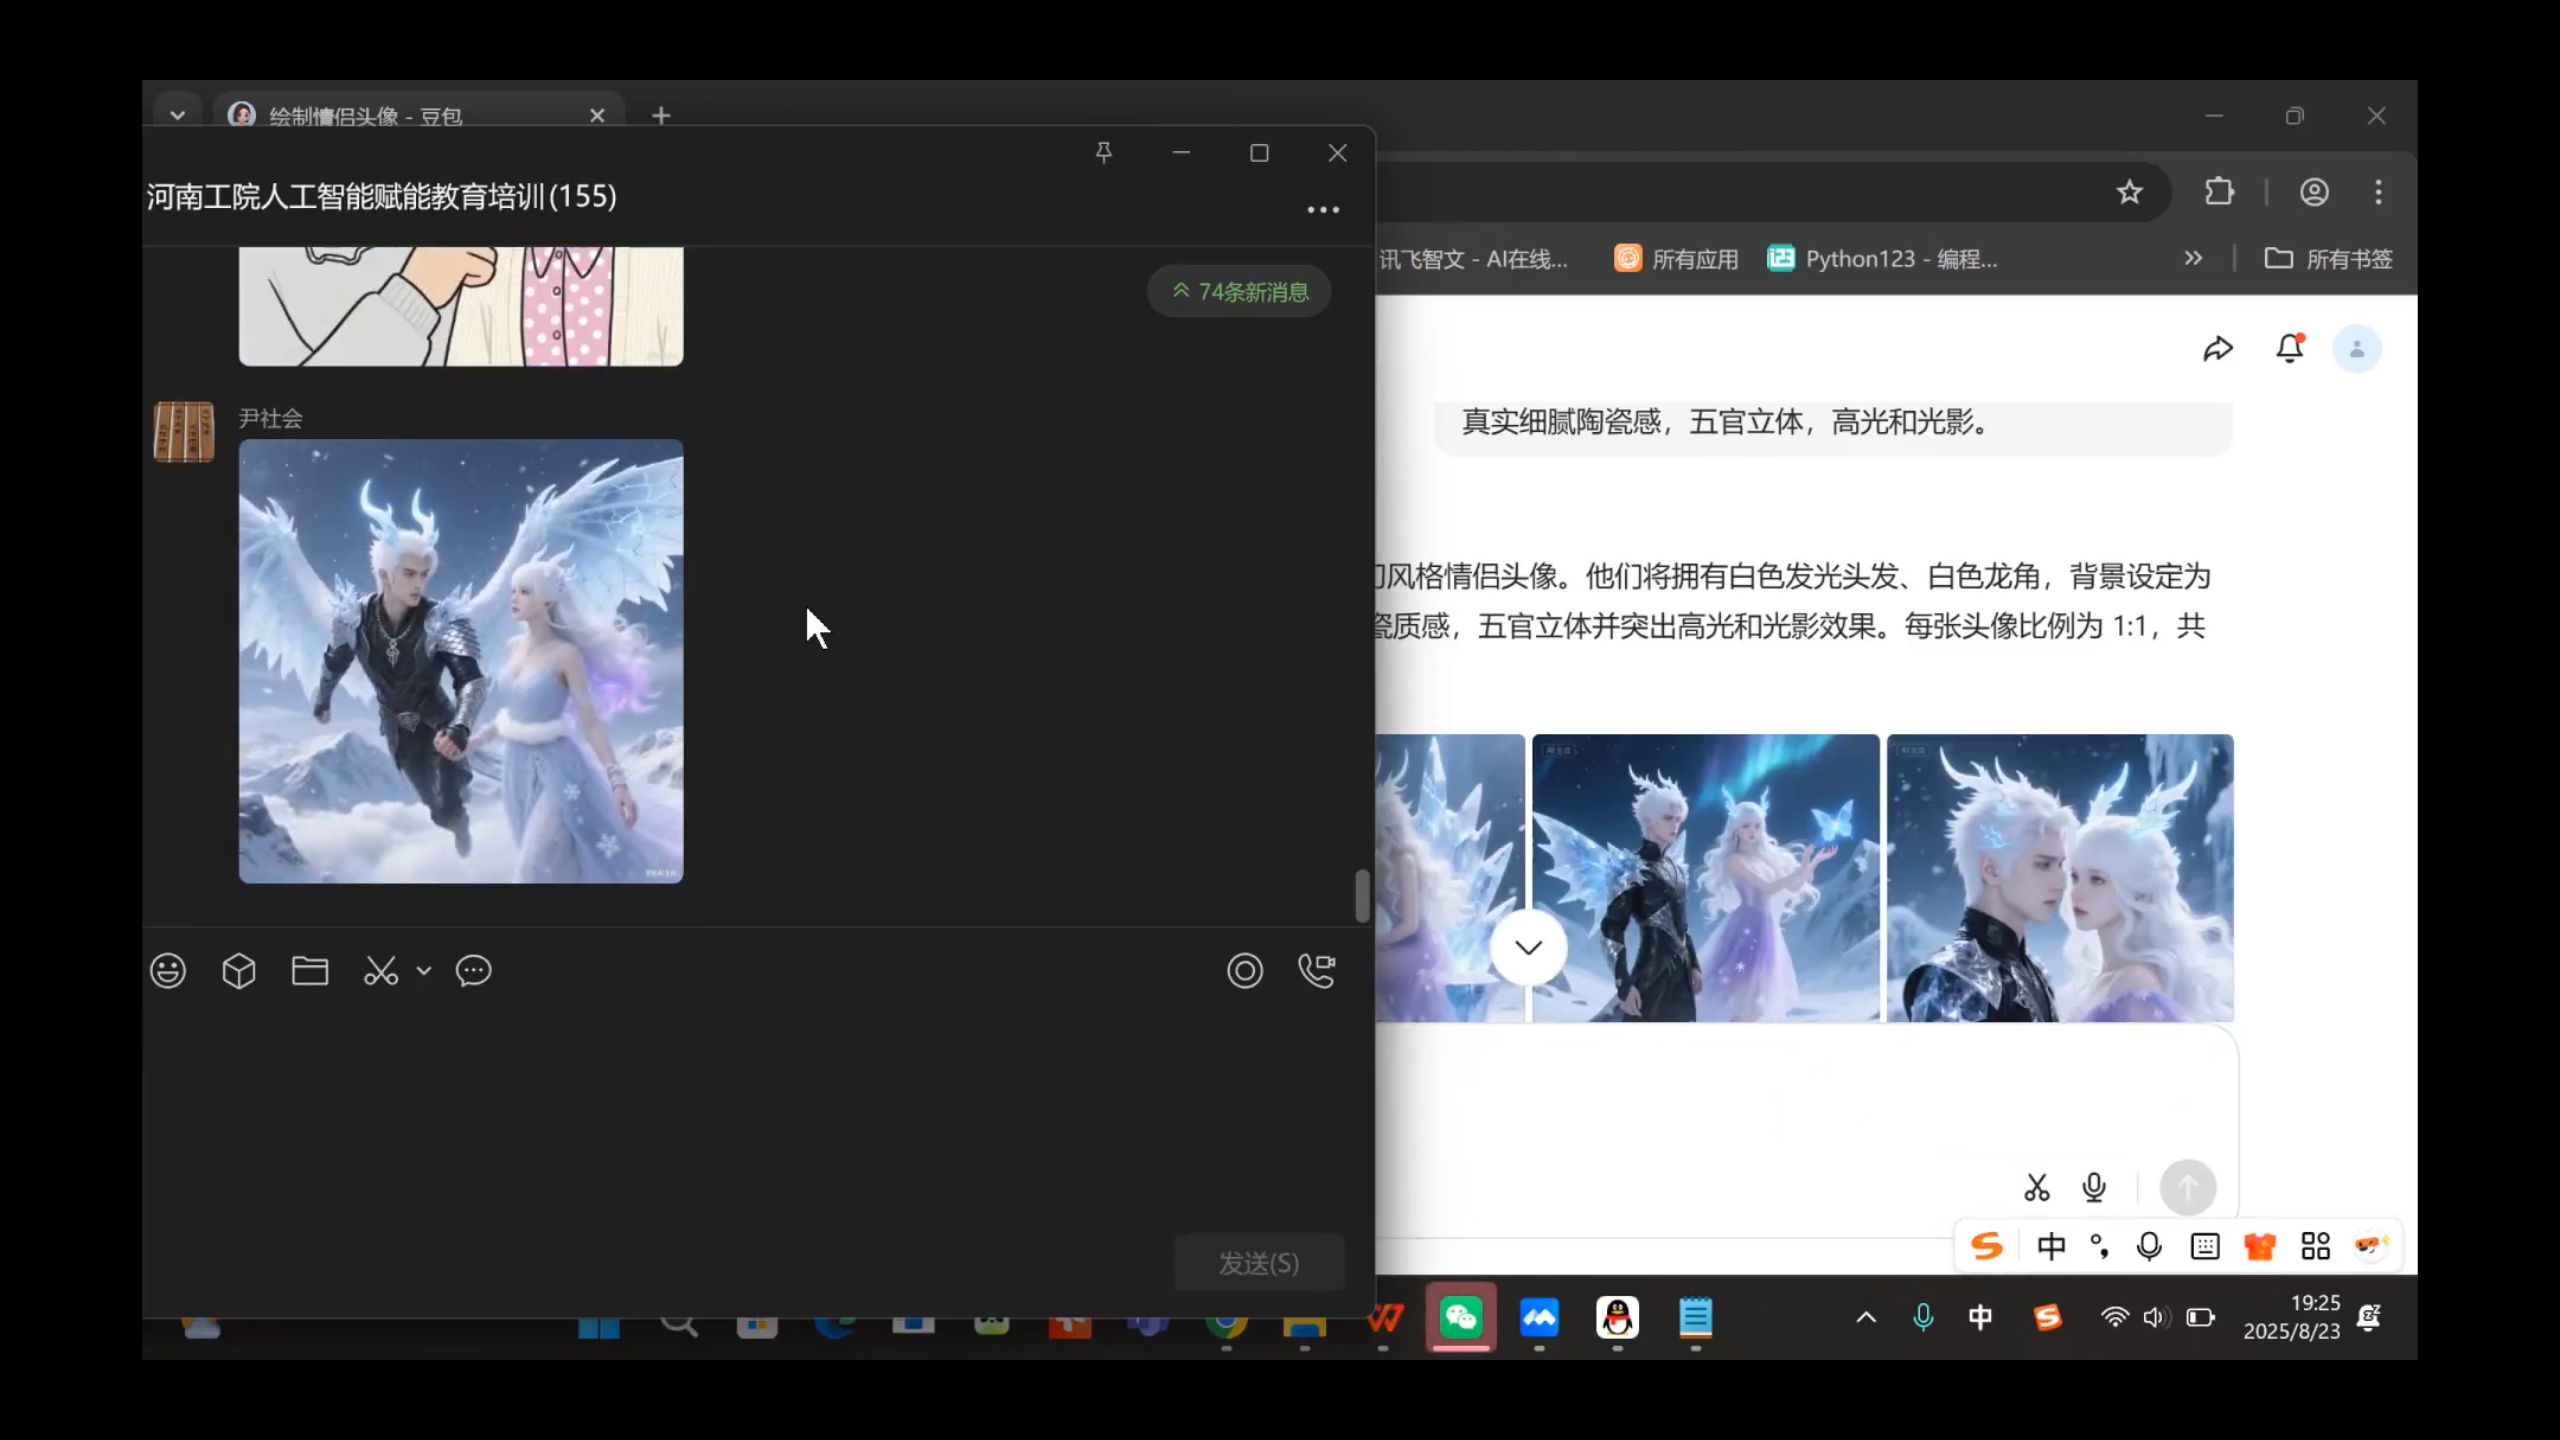Show hidden system tray icons
This screenshot has height=1440, width=2560.
click(1866, 1318)
